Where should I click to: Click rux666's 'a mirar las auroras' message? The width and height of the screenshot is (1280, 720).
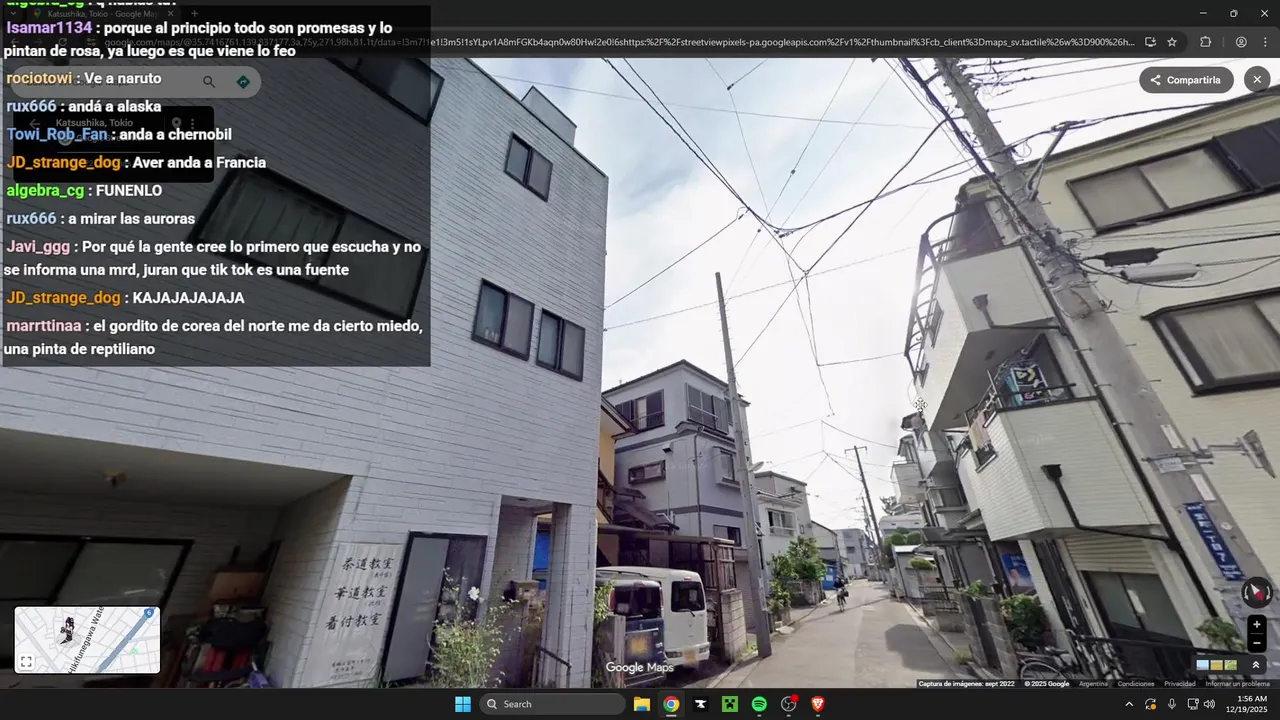[100, 218]
